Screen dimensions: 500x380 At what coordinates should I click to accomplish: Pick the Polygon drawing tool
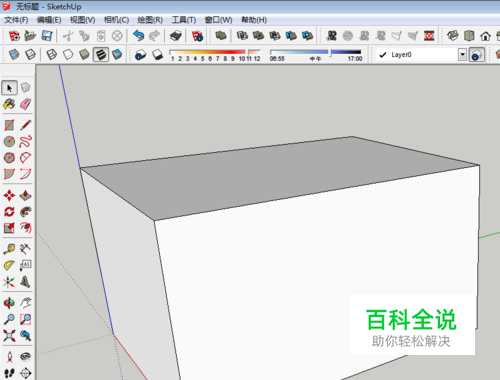pos(9,158)
